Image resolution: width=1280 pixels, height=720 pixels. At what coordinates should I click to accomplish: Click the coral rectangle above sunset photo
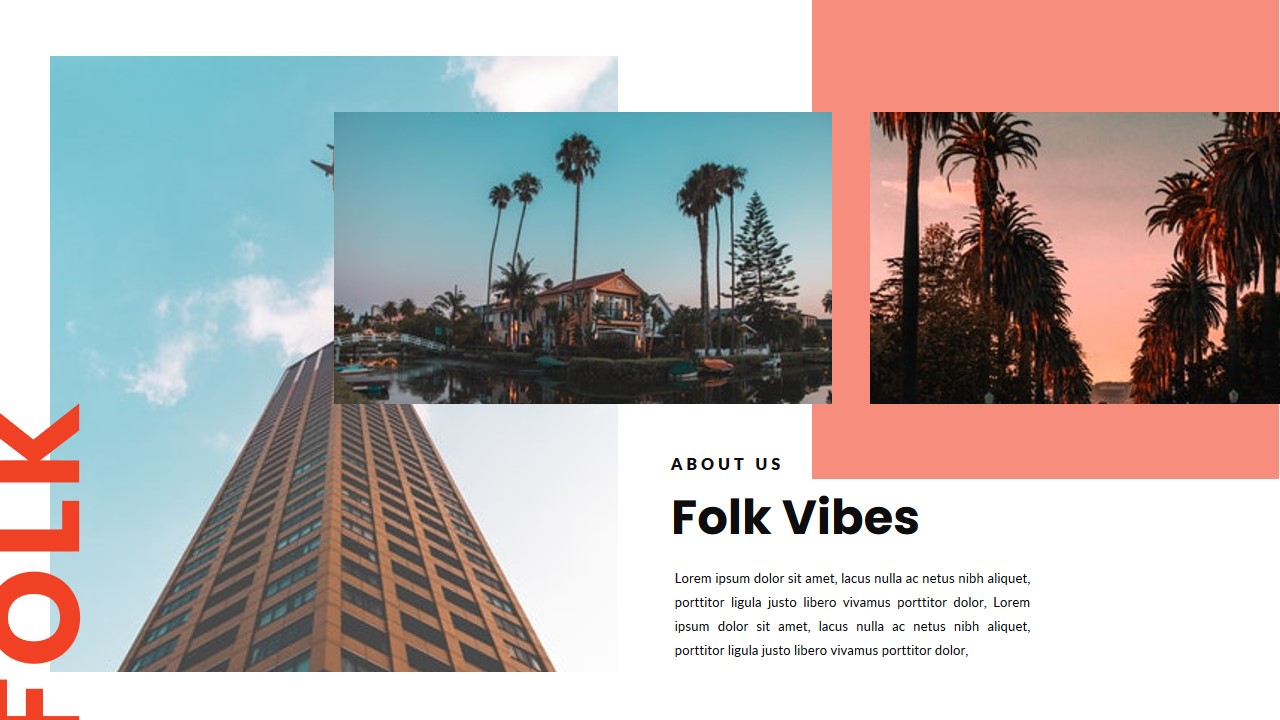[x=1046, y=56]
